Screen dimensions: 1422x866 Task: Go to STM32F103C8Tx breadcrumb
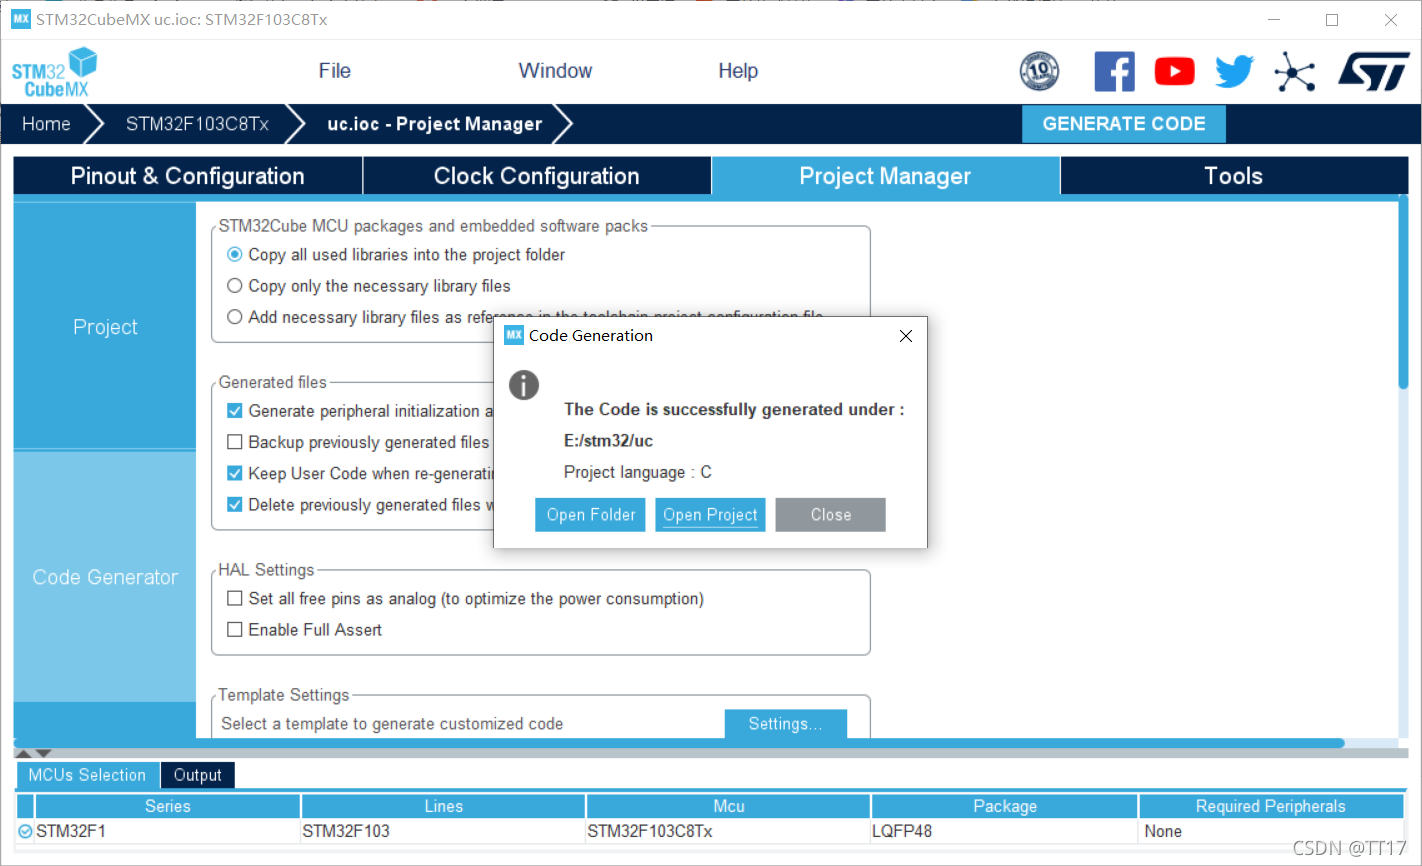(197, 124)
